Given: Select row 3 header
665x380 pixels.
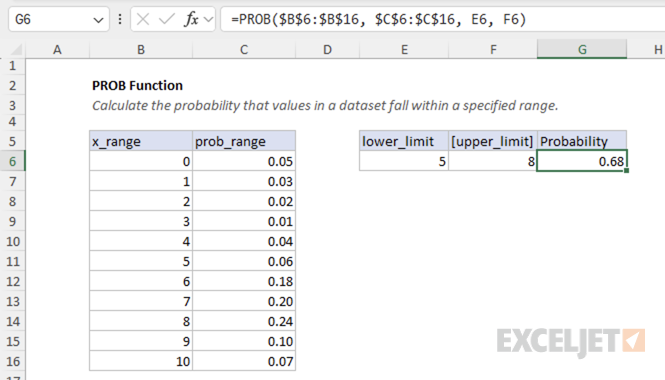Looking at the screenshot, I should (x=13, y=105).
